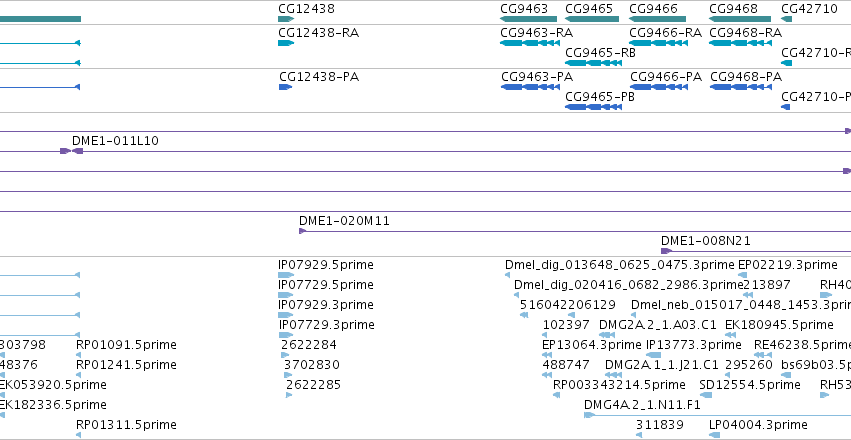Select feature 311839

click(659, 425)
